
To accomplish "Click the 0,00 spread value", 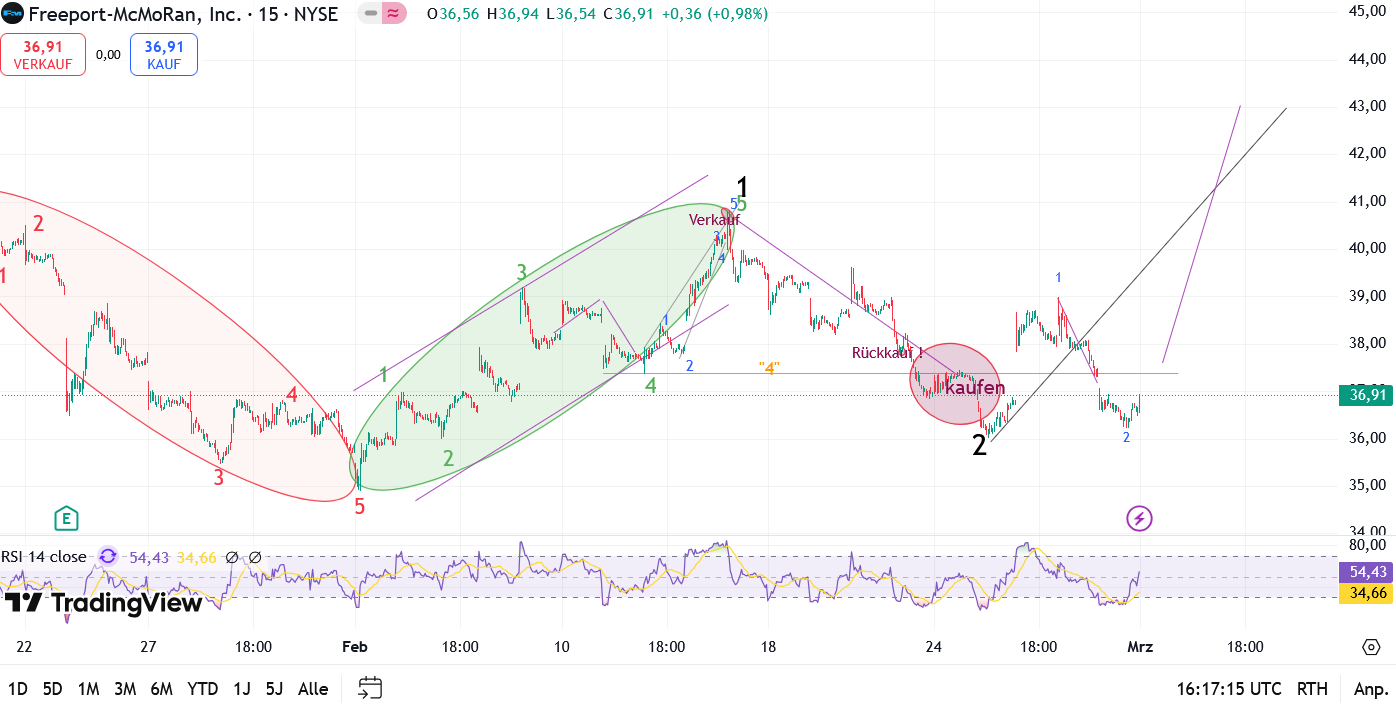I will point(108,55).
